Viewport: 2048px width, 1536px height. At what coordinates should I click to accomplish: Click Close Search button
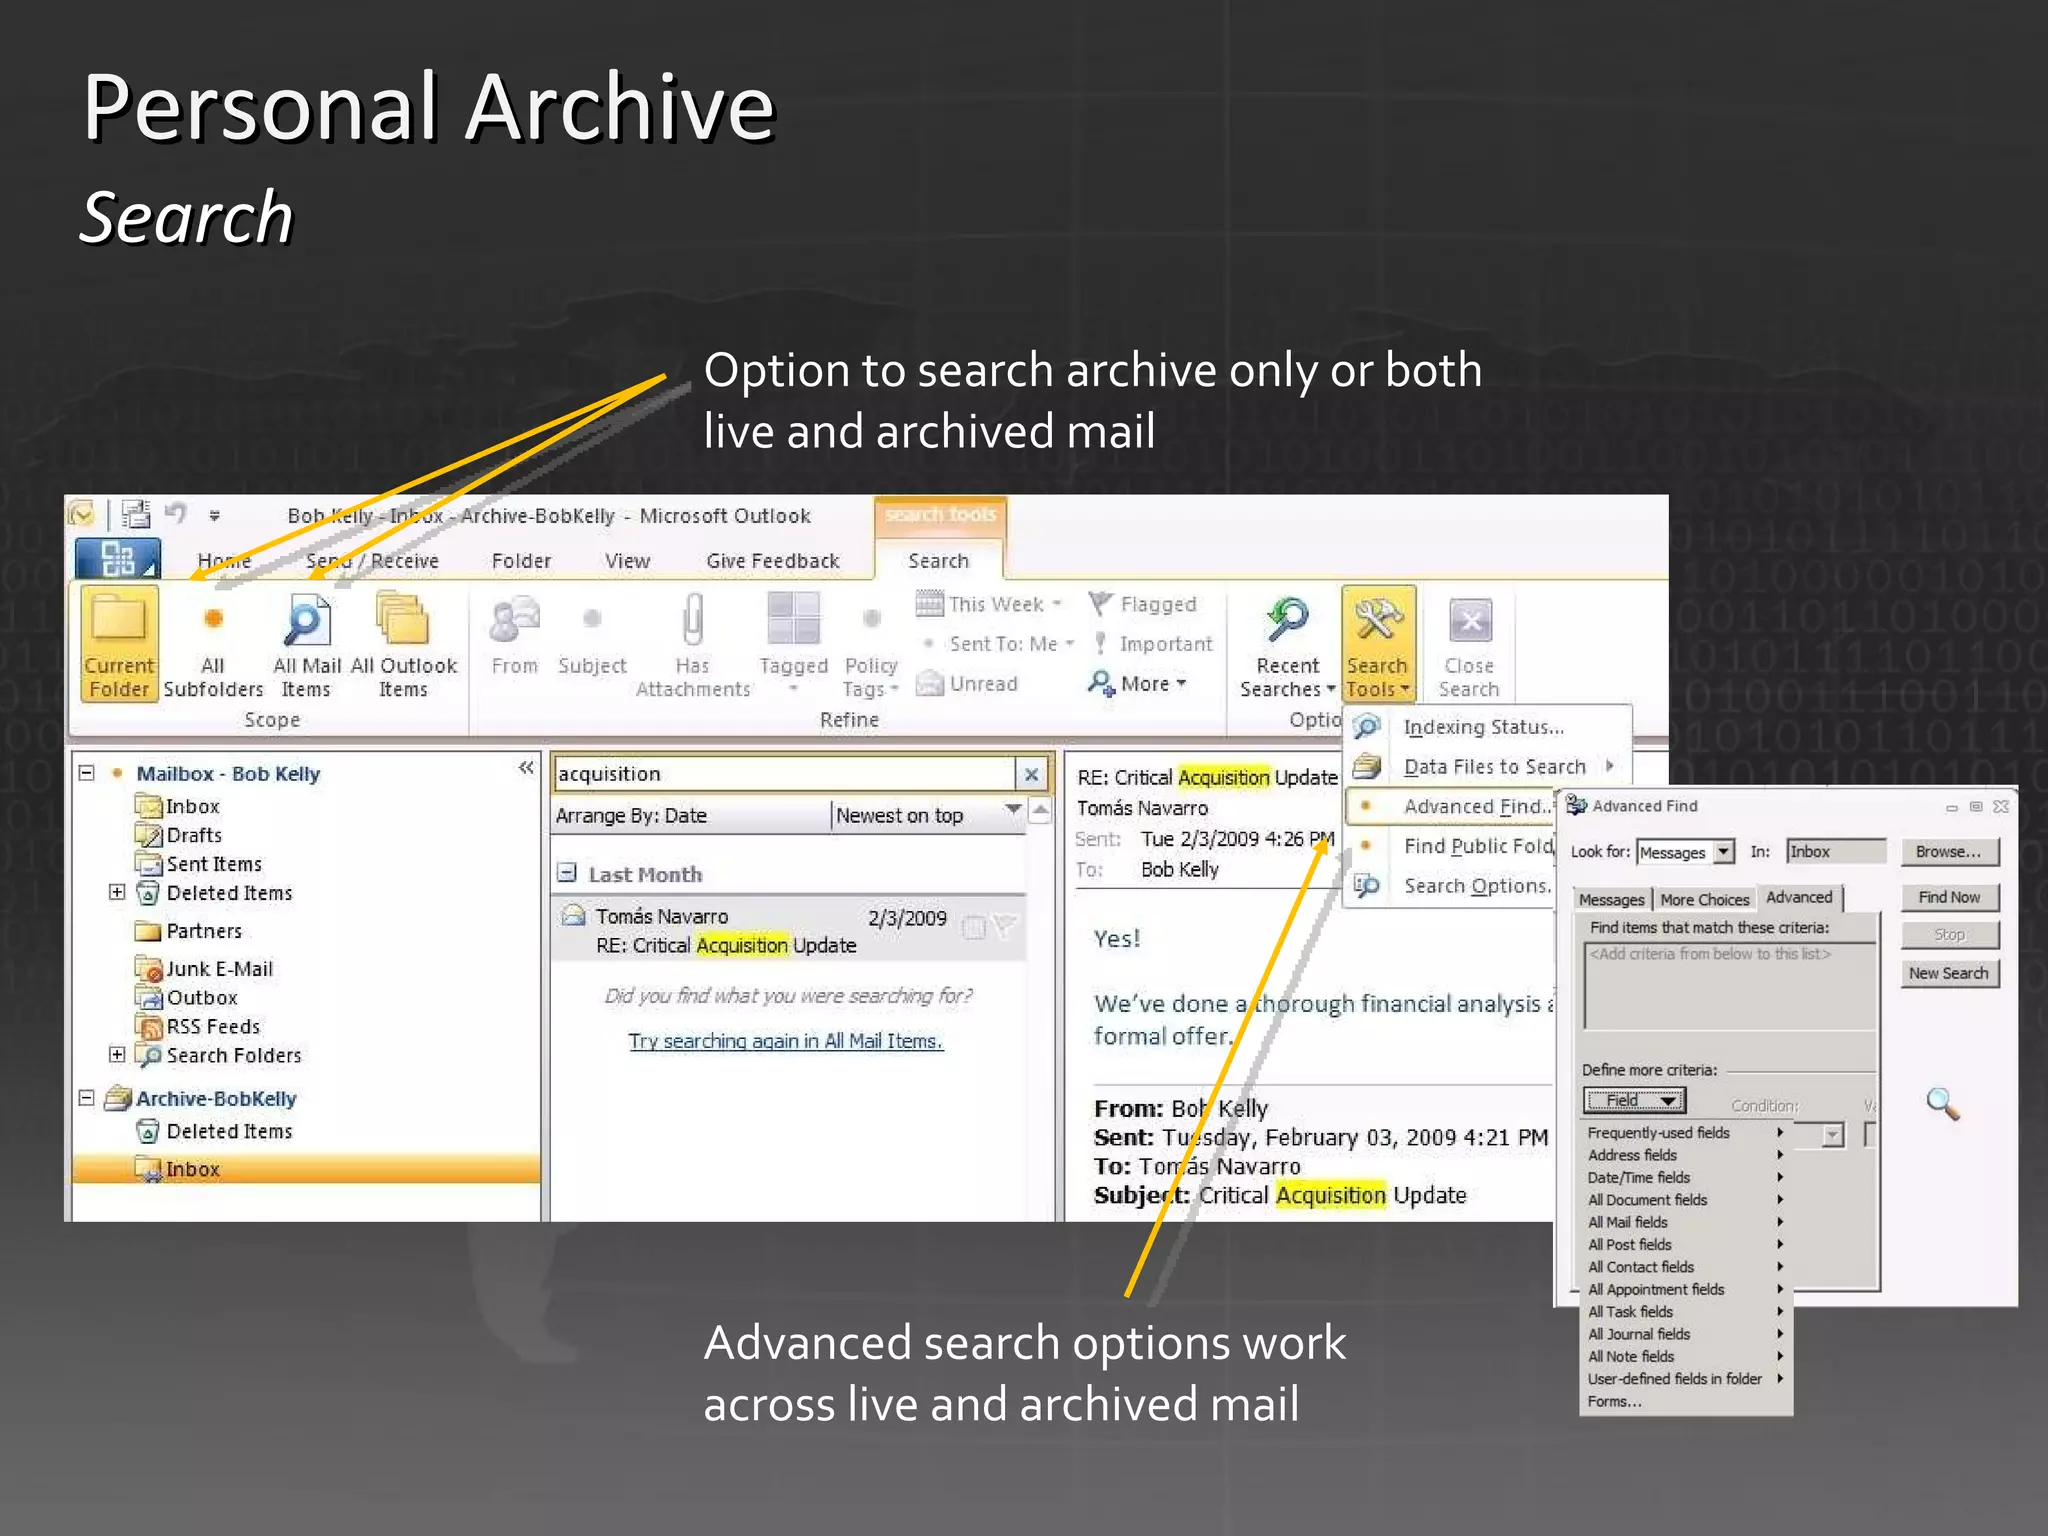click(x=1469, y=645)
